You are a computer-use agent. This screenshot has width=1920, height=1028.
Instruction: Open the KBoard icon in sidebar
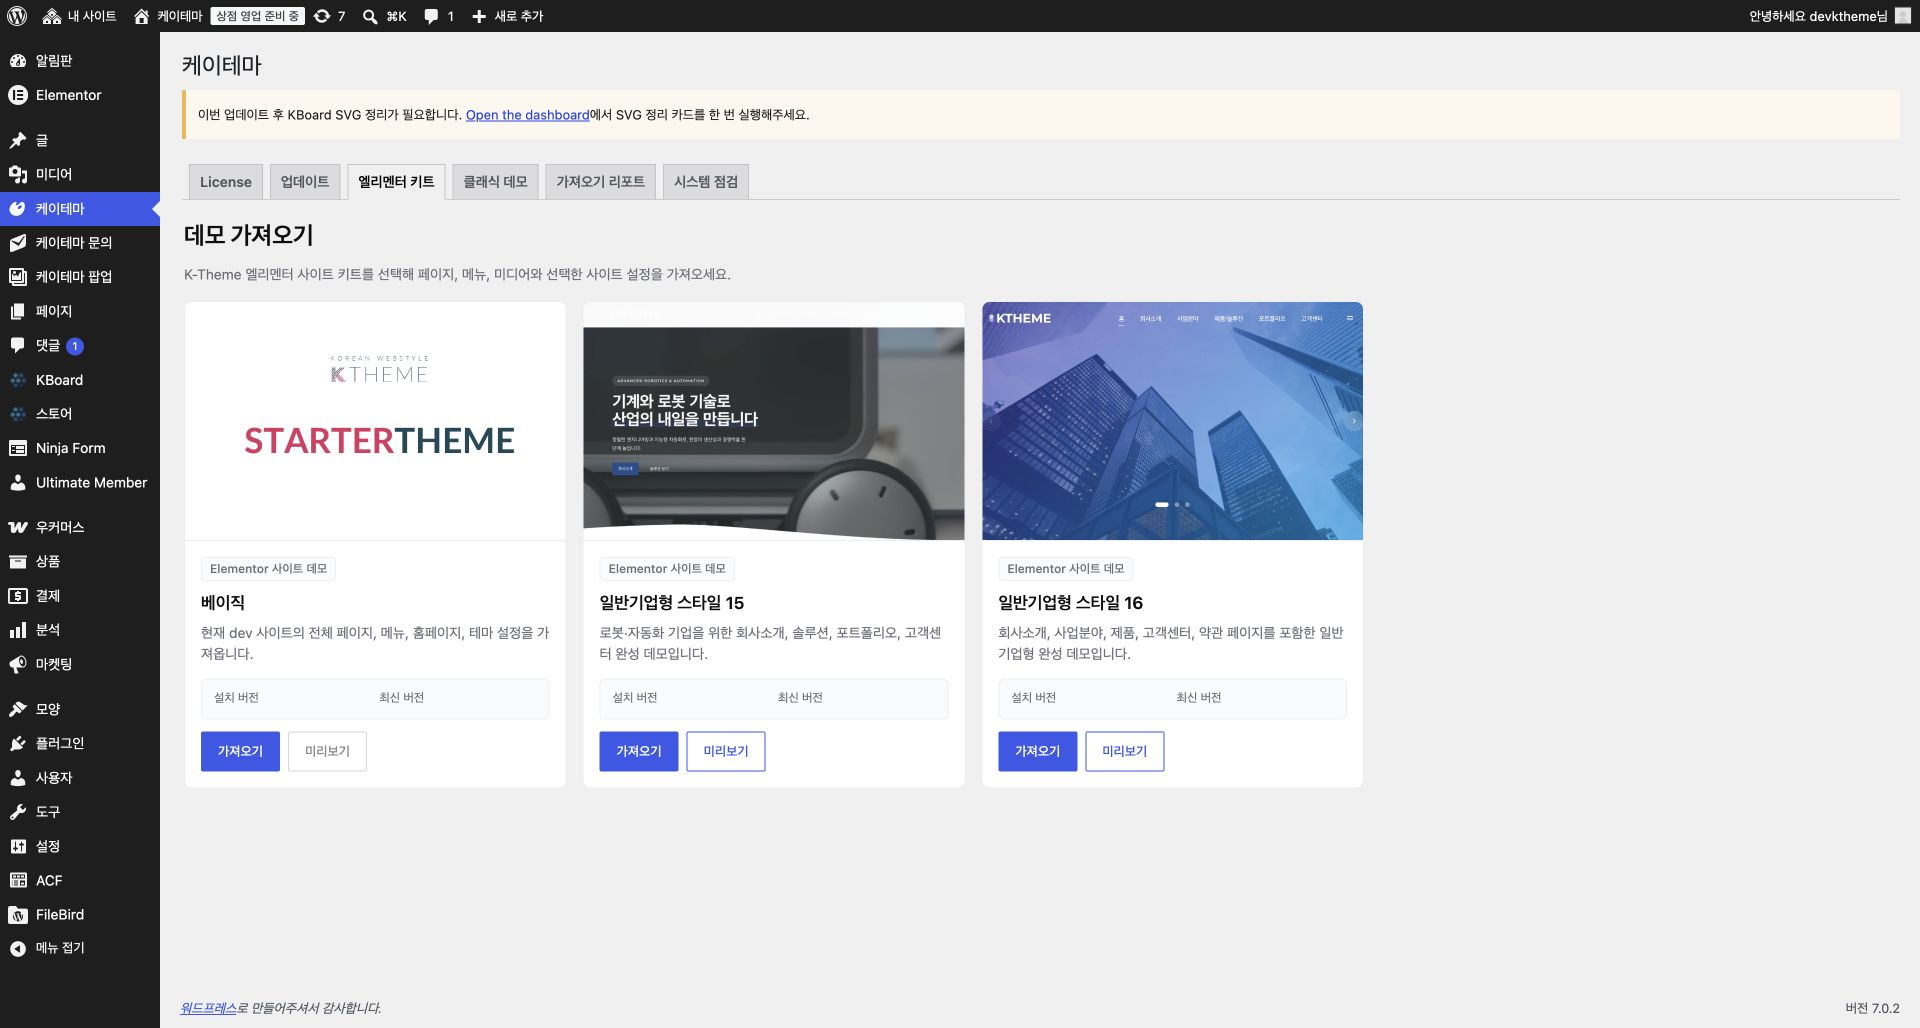click(18, 380)
